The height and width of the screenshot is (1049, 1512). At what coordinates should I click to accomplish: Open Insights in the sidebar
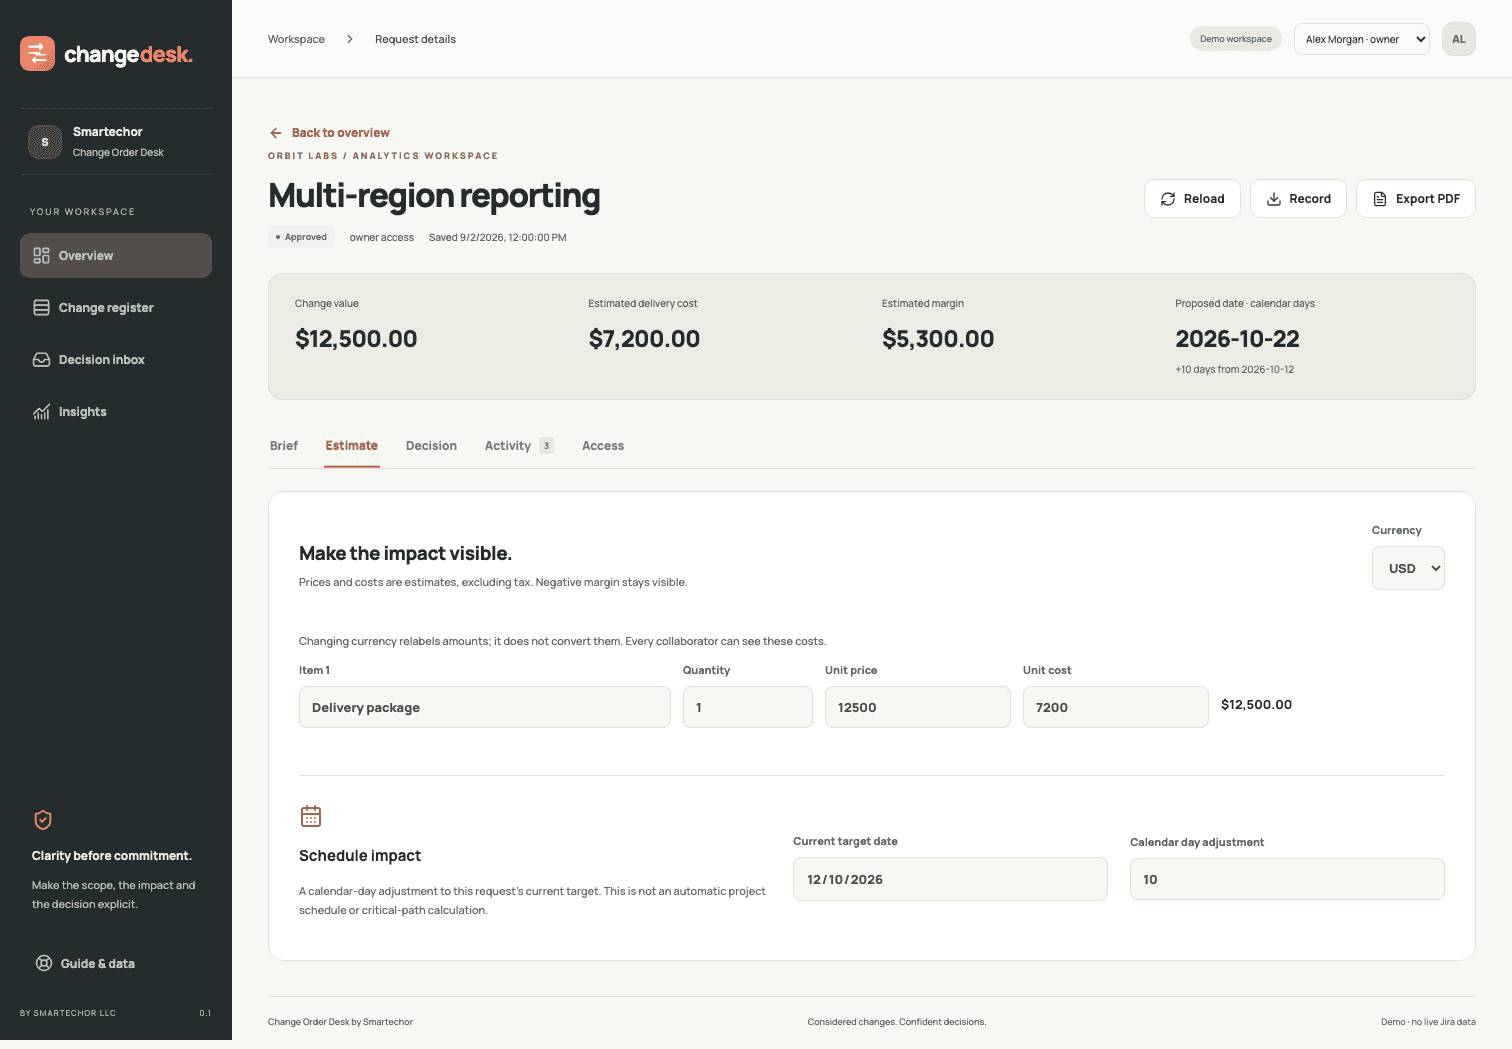pyautogui.click(x=116, y=412)
